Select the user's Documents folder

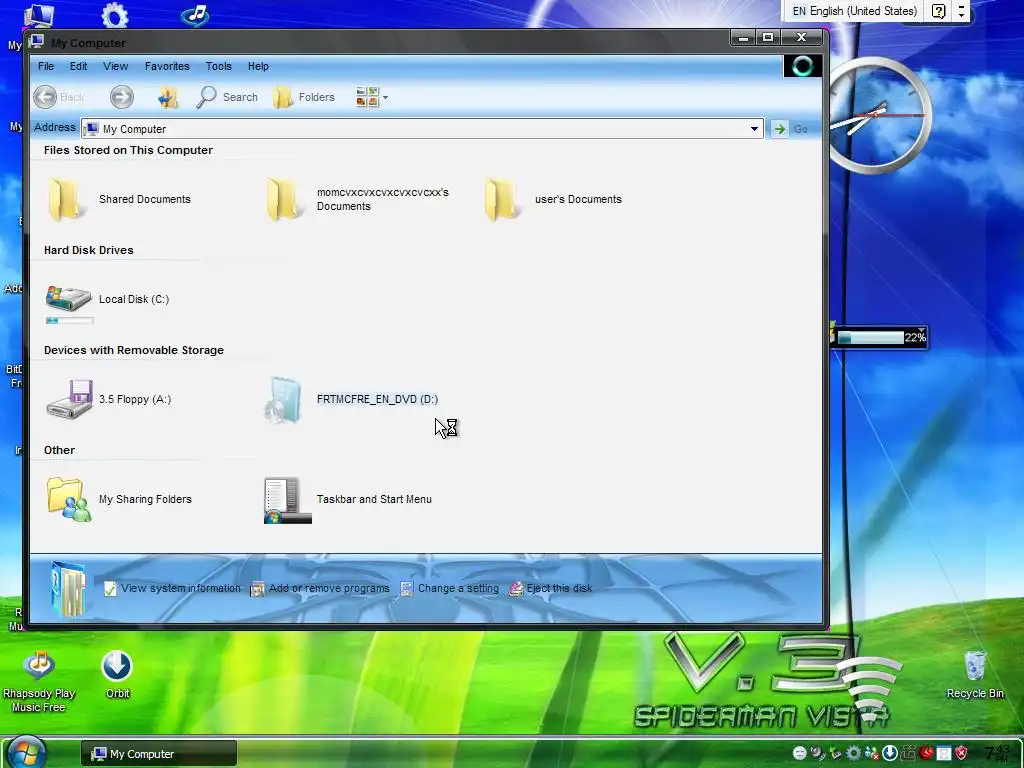(552, 199)
